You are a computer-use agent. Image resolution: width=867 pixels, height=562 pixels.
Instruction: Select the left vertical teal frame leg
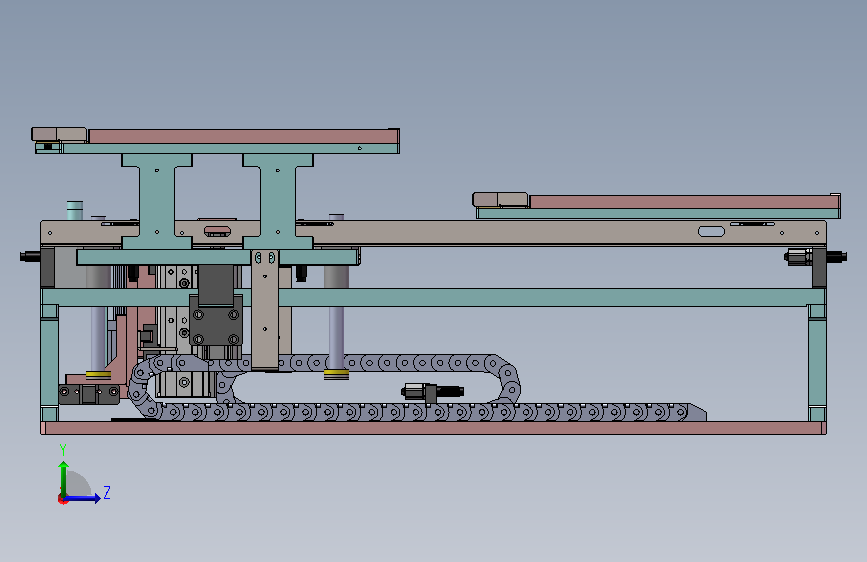[x=50, y=362]
